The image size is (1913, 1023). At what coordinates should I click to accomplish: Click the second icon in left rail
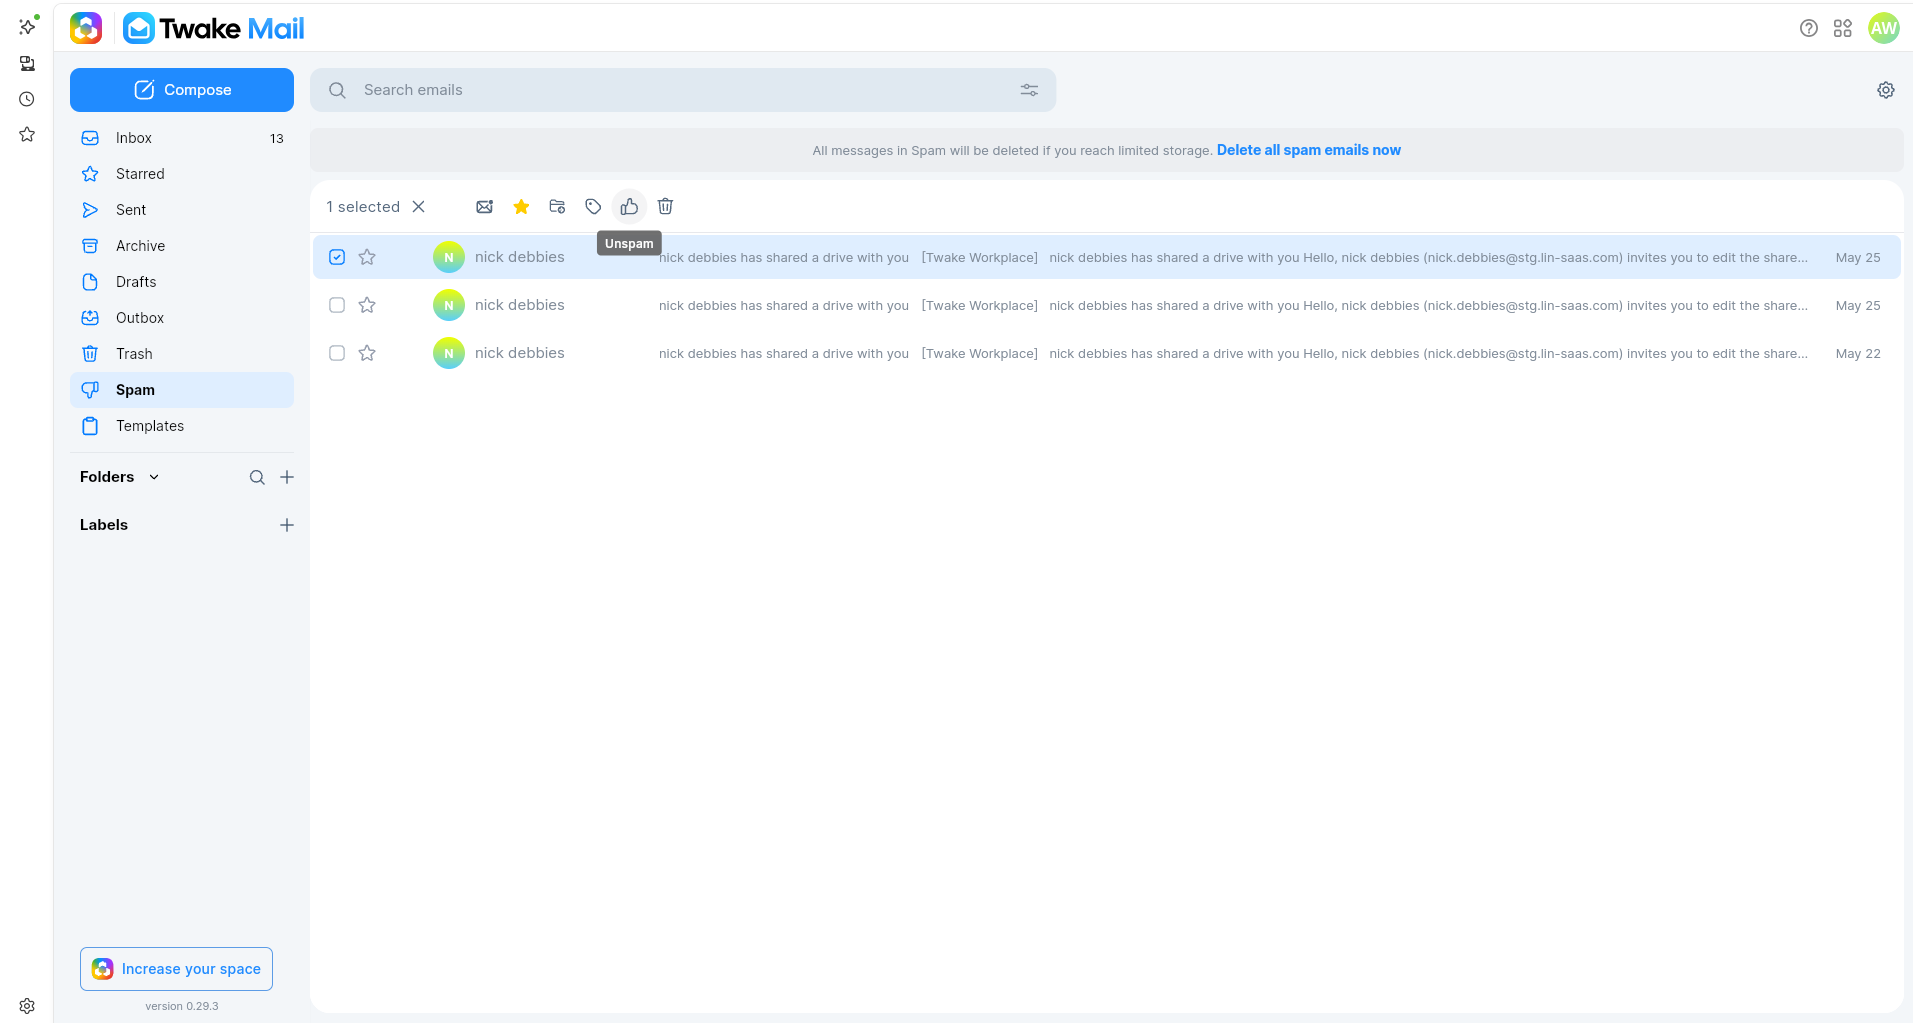[27, 63]
